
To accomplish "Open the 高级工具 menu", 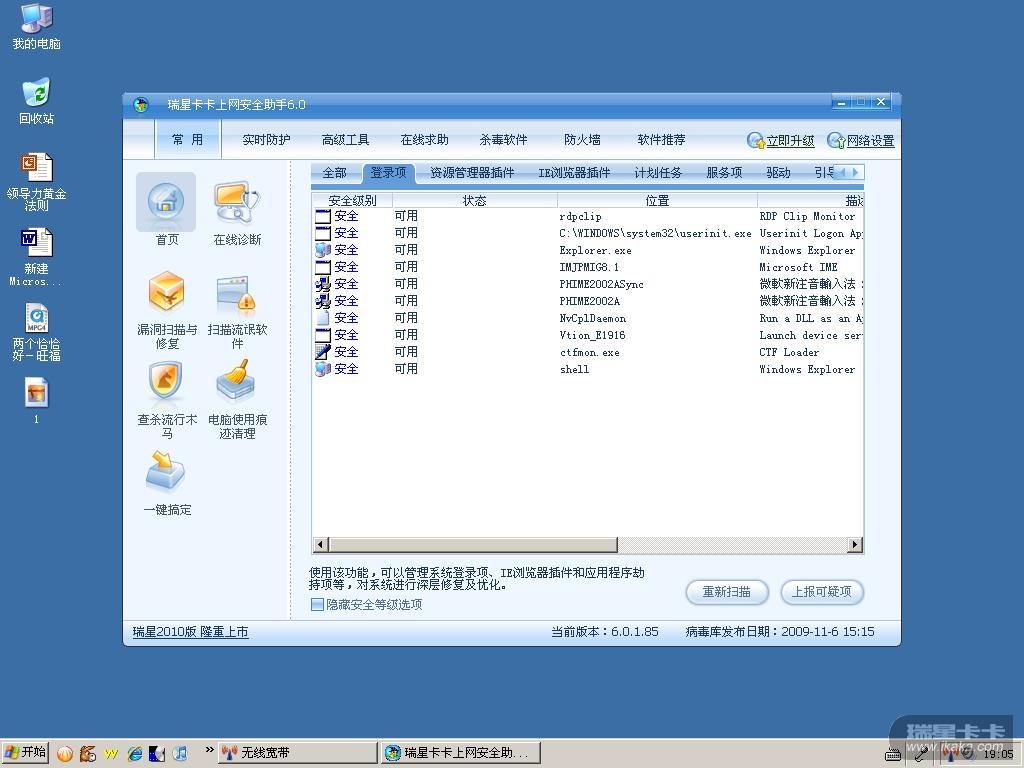I will [345, 140].
